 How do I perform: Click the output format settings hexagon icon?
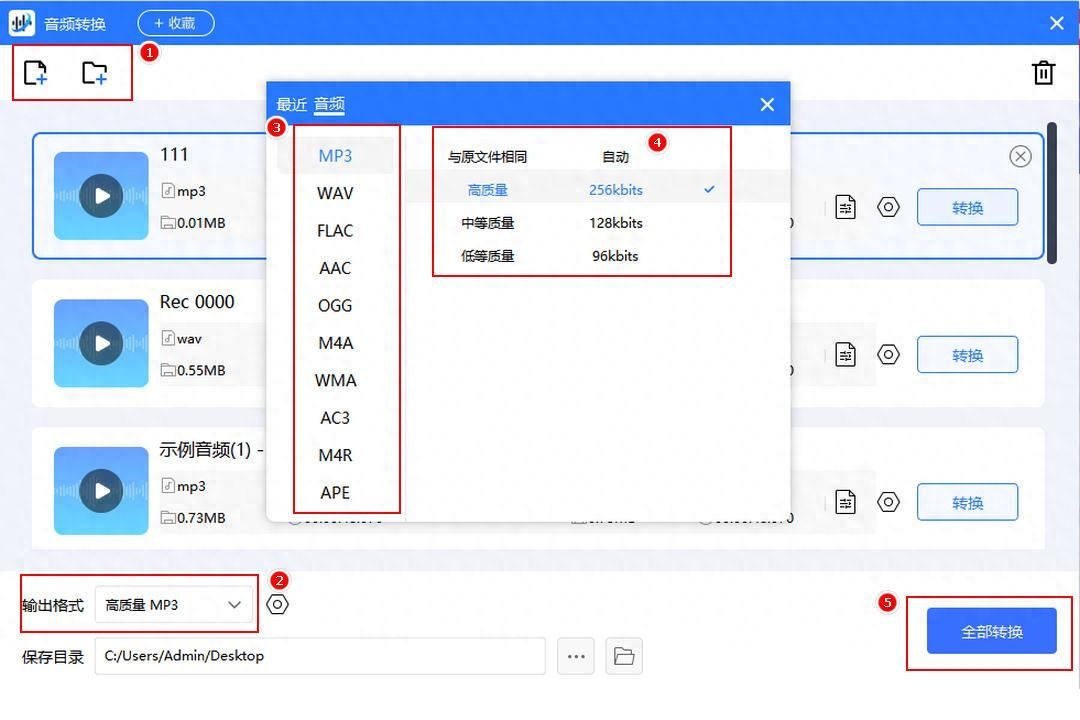point(277,604)
